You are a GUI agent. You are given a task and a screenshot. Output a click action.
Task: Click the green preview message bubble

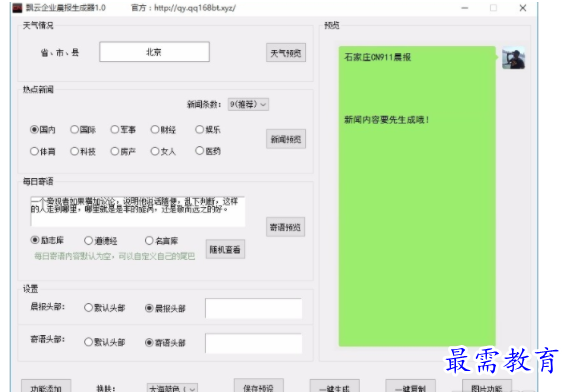click(417, 196)
